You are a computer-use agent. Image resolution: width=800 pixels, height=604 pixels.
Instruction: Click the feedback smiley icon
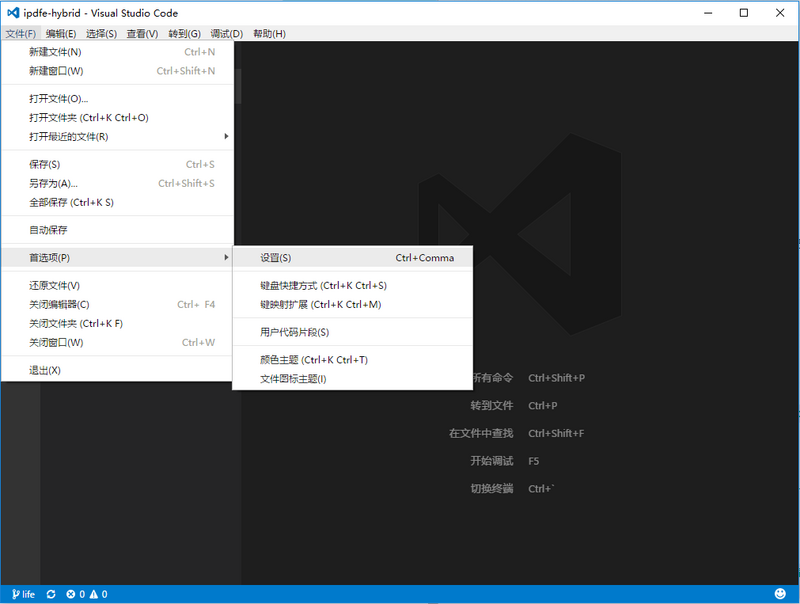pyautogui.click(x=780, y=593)
